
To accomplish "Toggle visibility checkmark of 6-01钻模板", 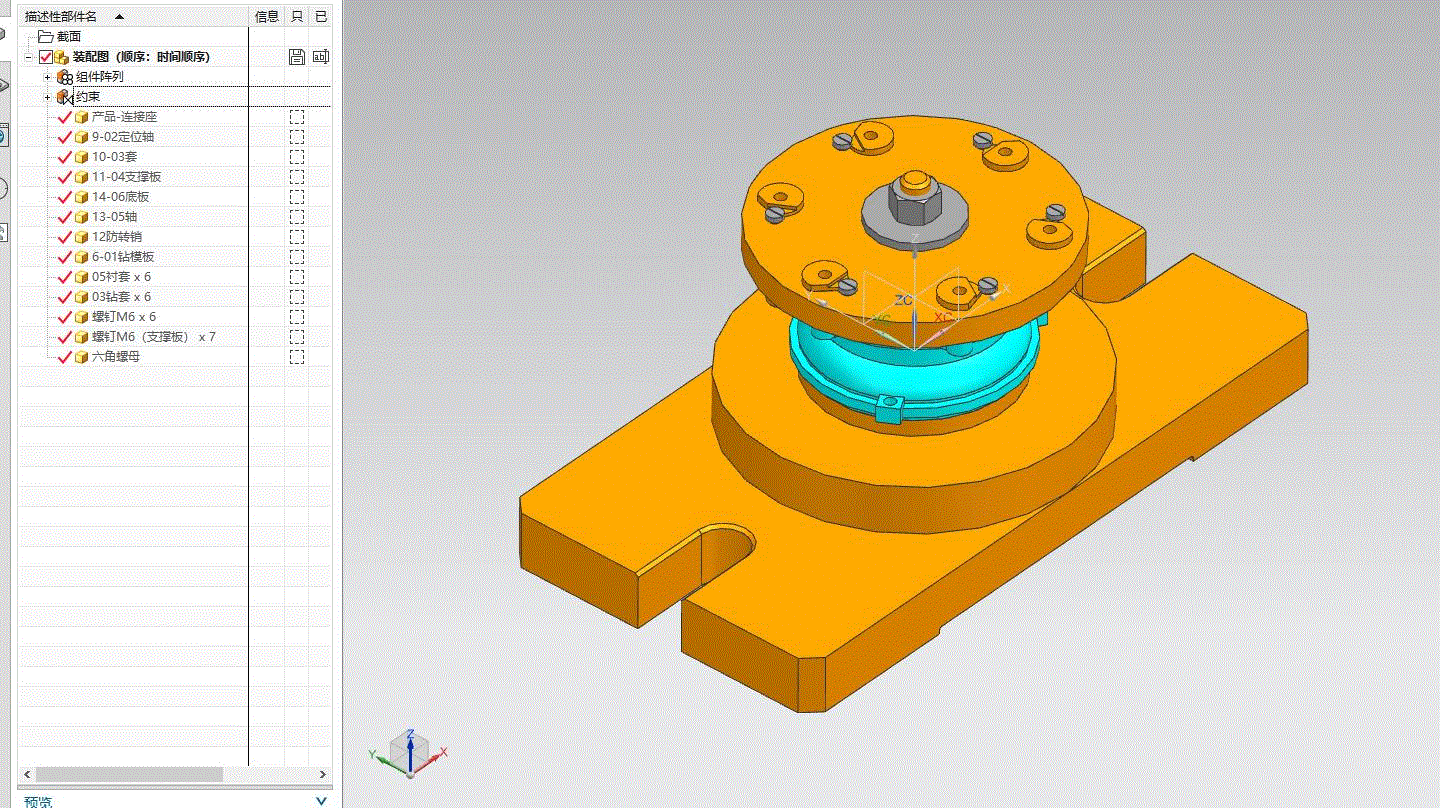I will [65, 257].
